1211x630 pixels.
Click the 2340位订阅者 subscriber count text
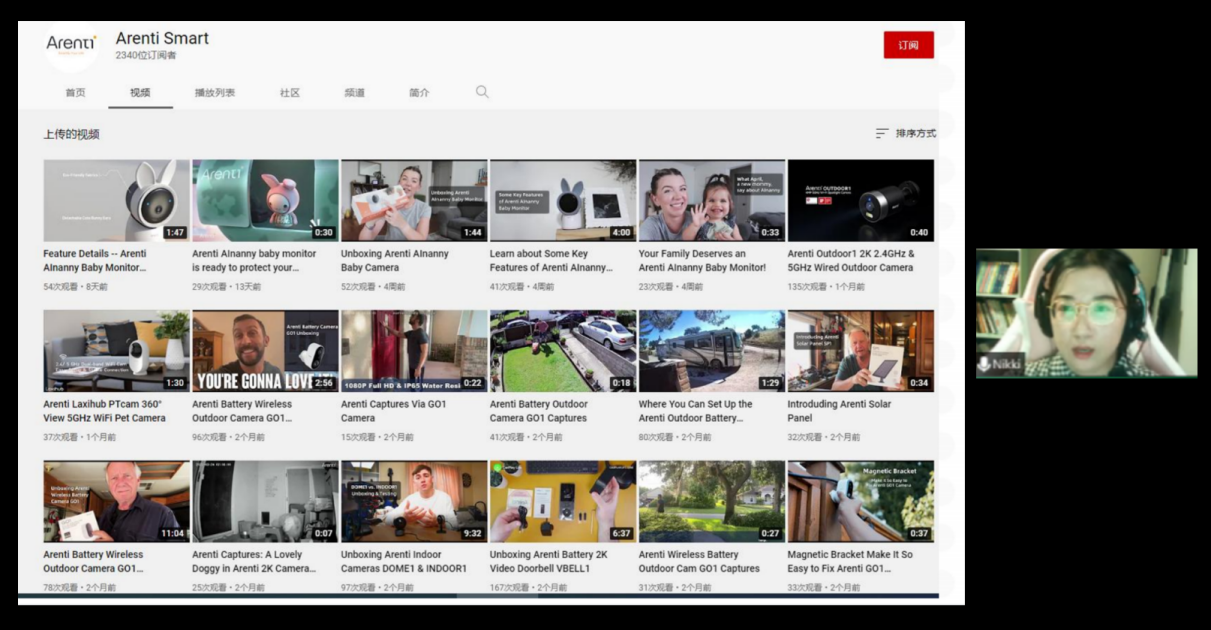point(146,56)
